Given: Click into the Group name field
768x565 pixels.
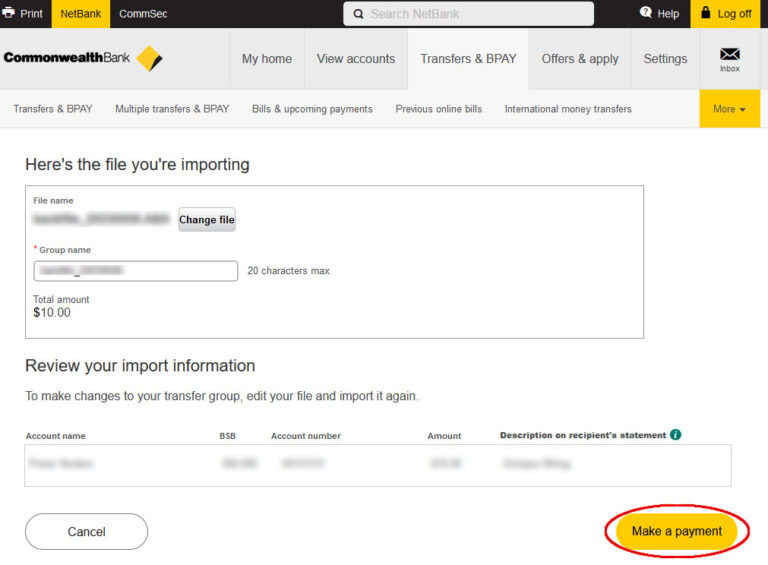Looking at the screenshot, I should tap(136, 271).
